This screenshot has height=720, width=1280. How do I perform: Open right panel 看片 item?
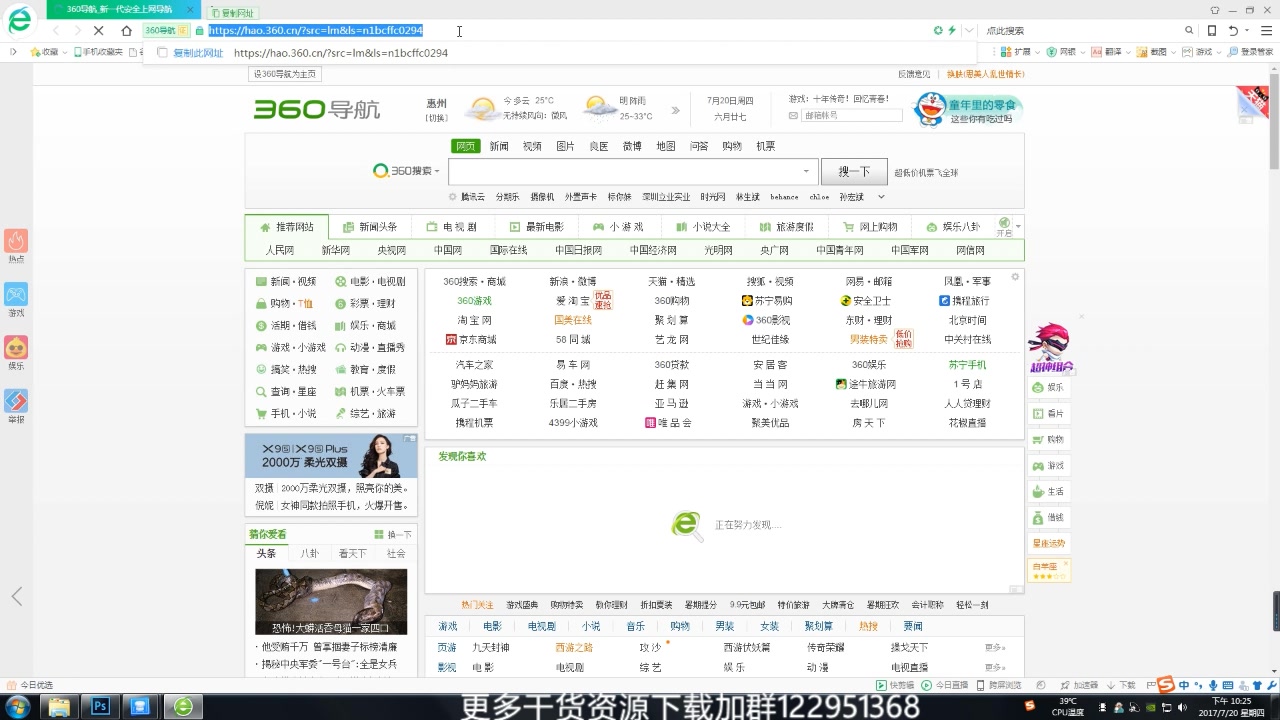[1049, 413]
